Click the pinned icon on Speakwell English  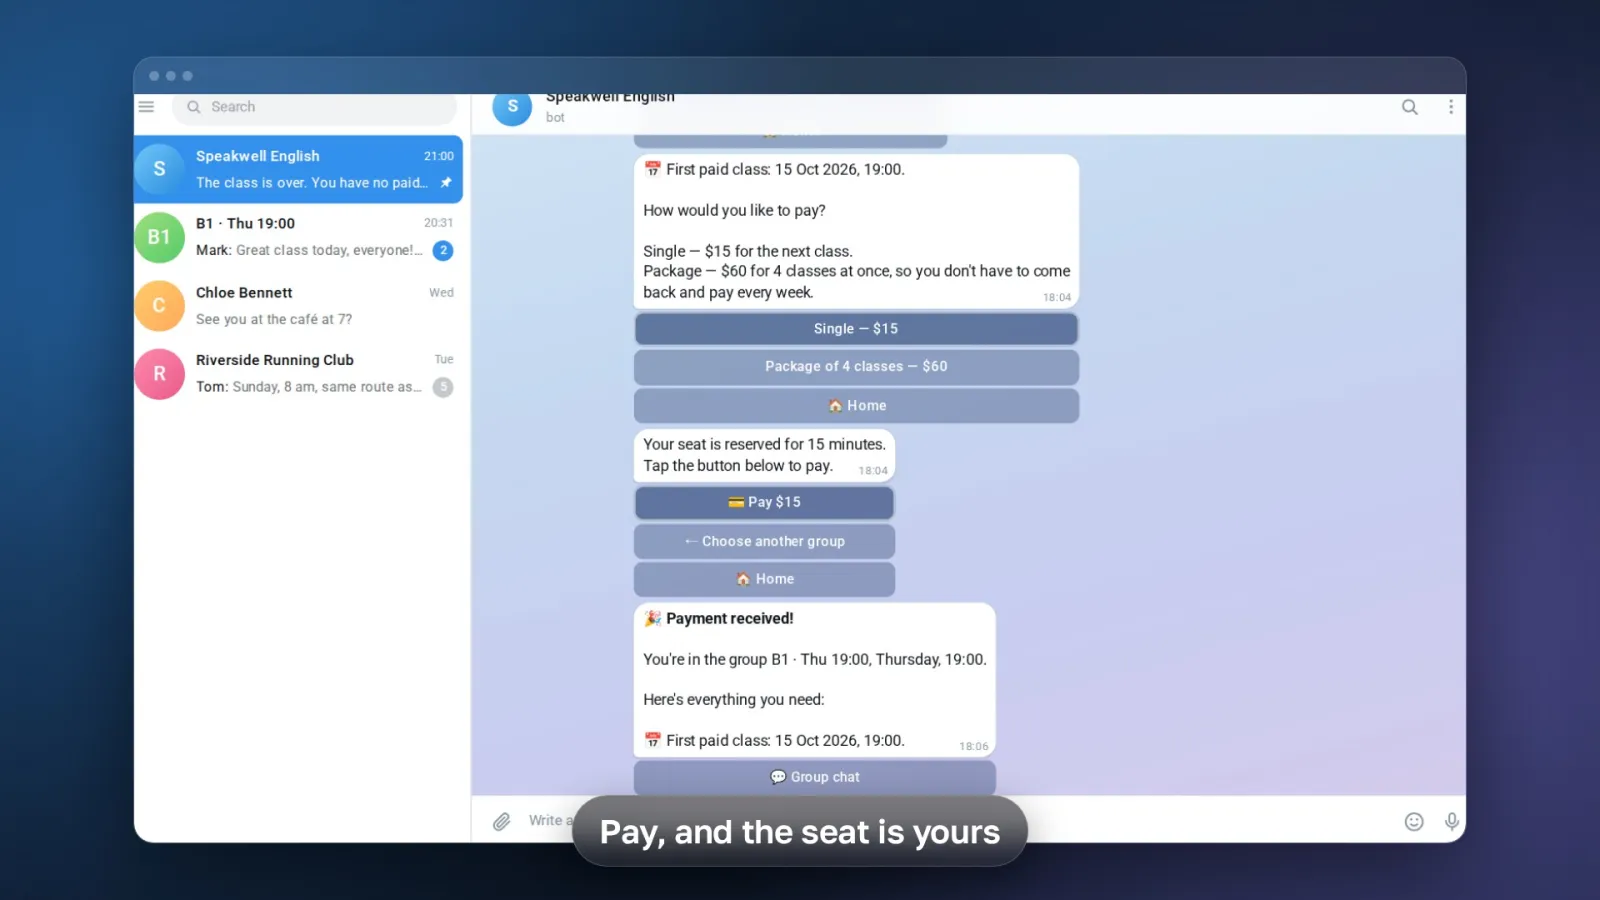(x=446, y=182)
